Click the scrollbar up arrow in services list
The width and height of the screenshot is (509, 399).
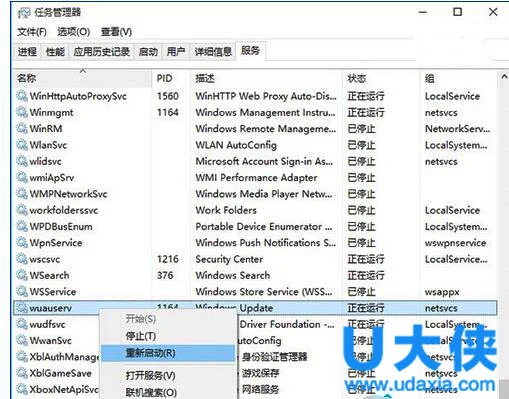(x=504, y=77)
